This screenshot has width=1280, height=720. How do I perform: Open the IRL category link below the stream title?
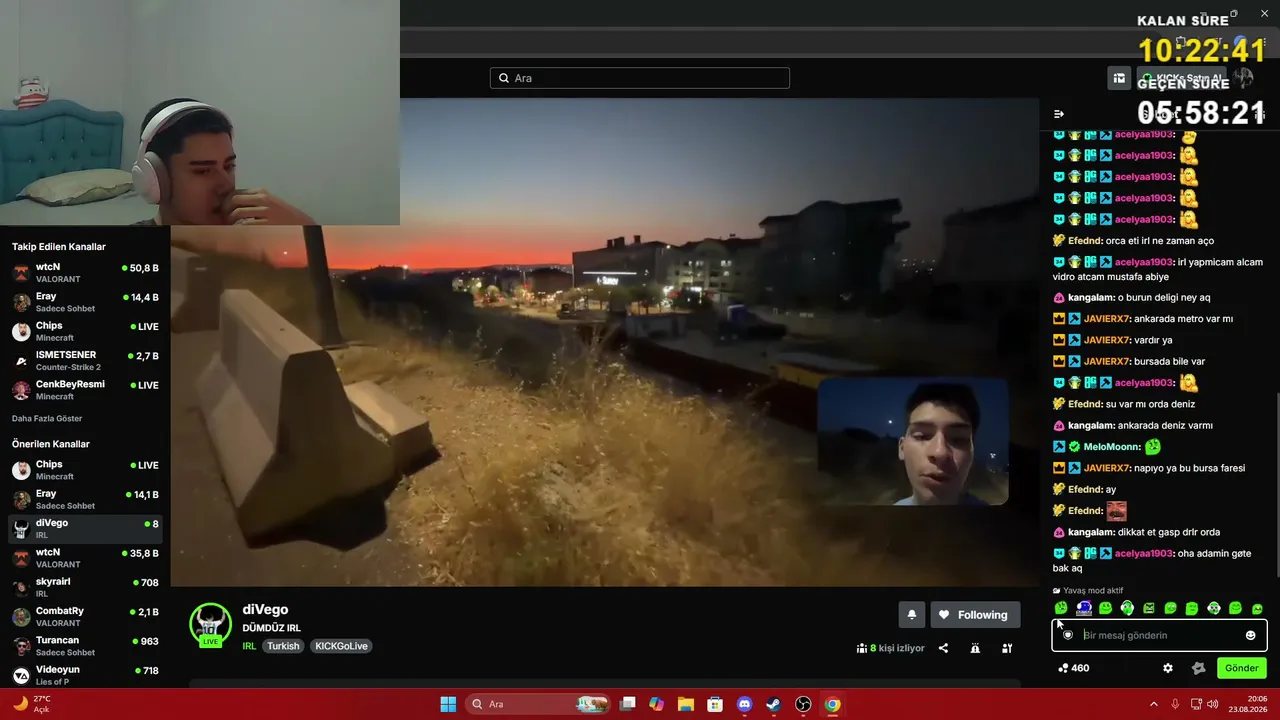[249, 646]
